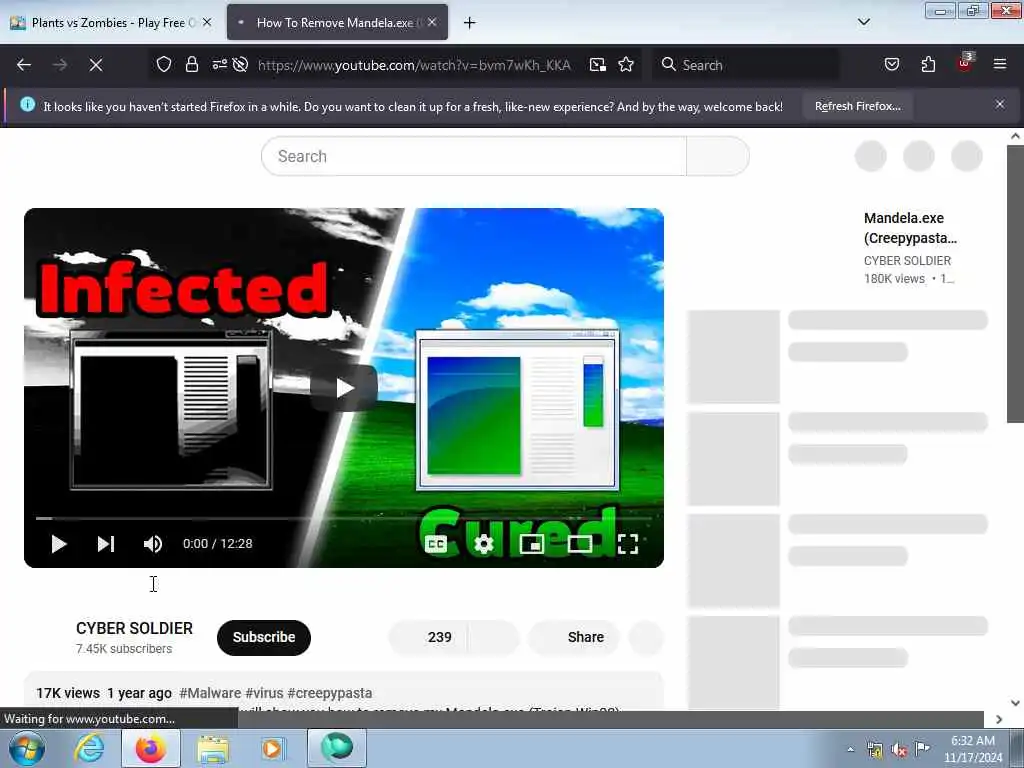This screenshot has height=768, width=1024.
Task: Open the tracking protection shield icon
Action: pyautogui.click(x=164, y=64)
